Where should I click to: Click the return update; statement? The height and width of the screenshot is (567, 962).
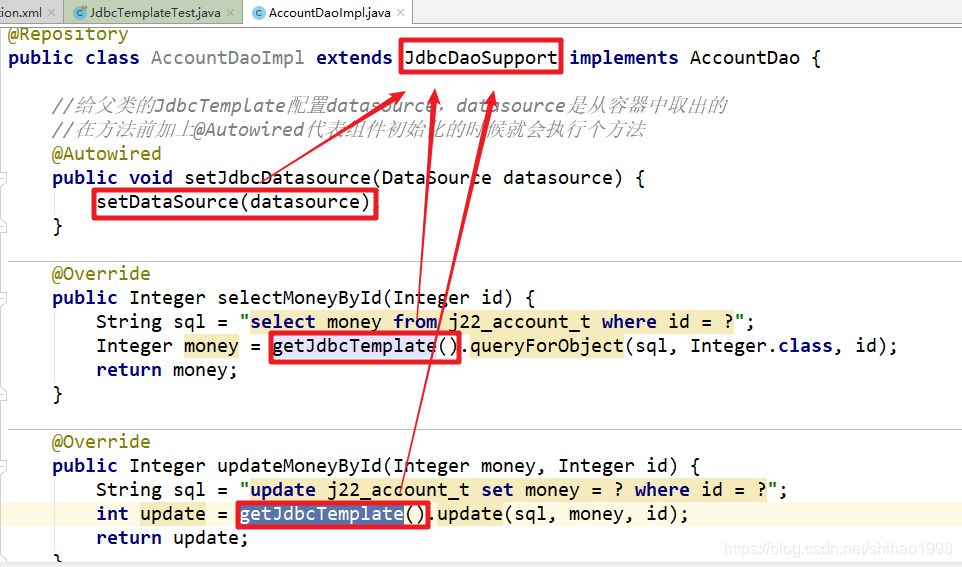[172, 538]
